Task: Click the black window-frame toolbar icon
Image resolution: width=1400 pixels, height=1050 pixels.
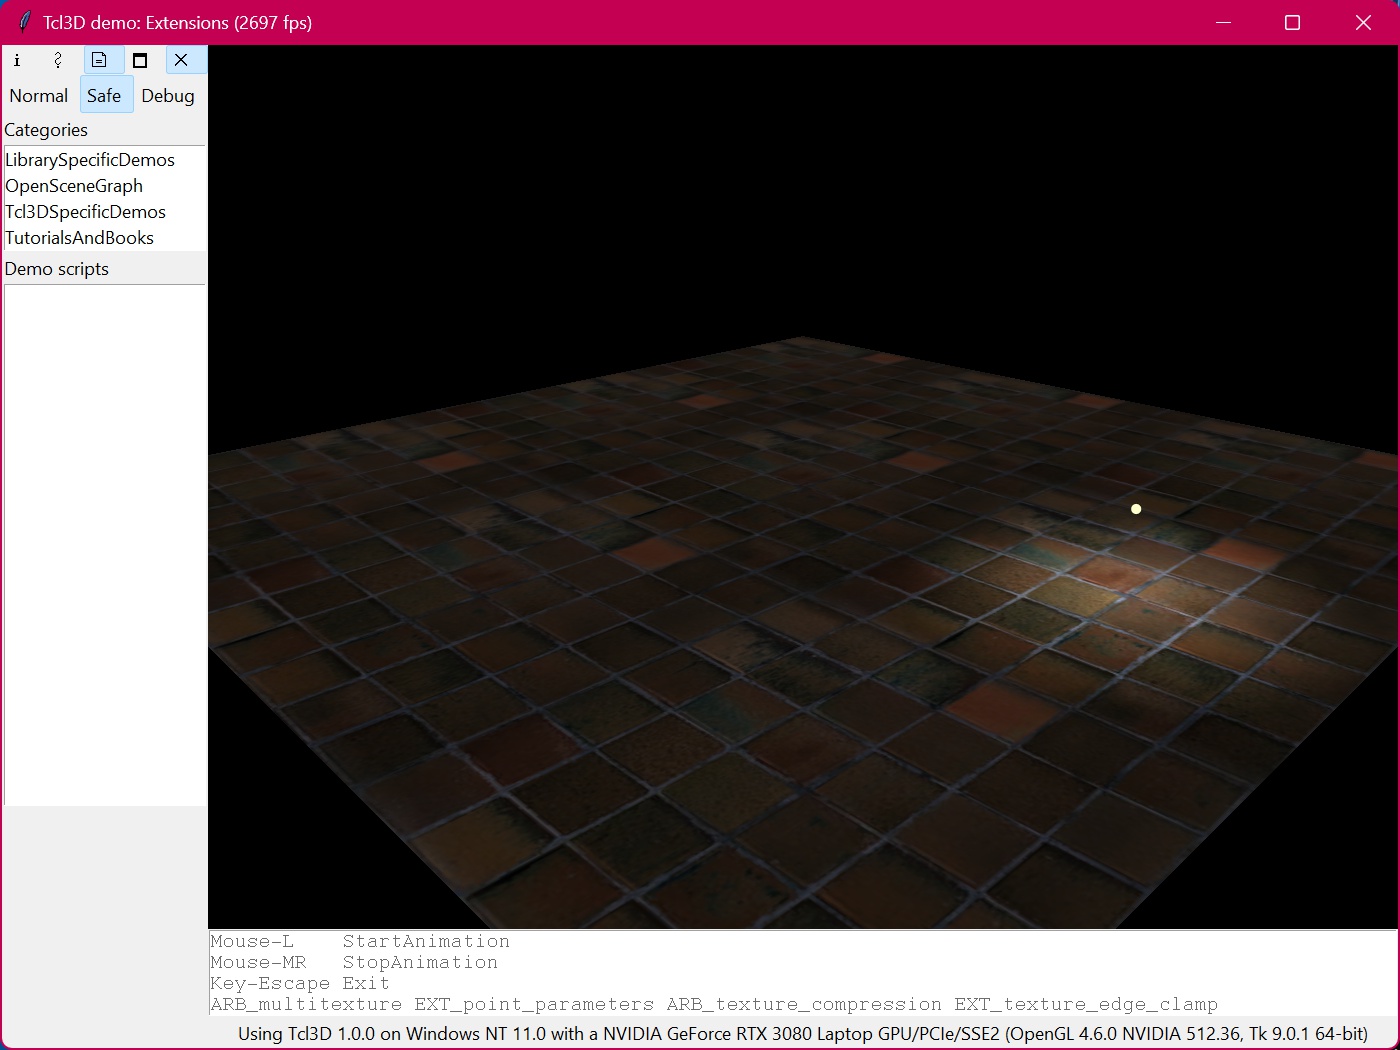Action: pos(140,60)
